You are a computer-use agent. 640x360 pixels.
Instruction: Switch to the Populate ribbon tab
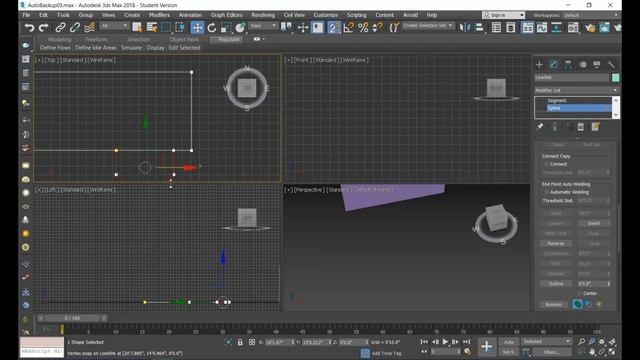[x=228, y=40]
